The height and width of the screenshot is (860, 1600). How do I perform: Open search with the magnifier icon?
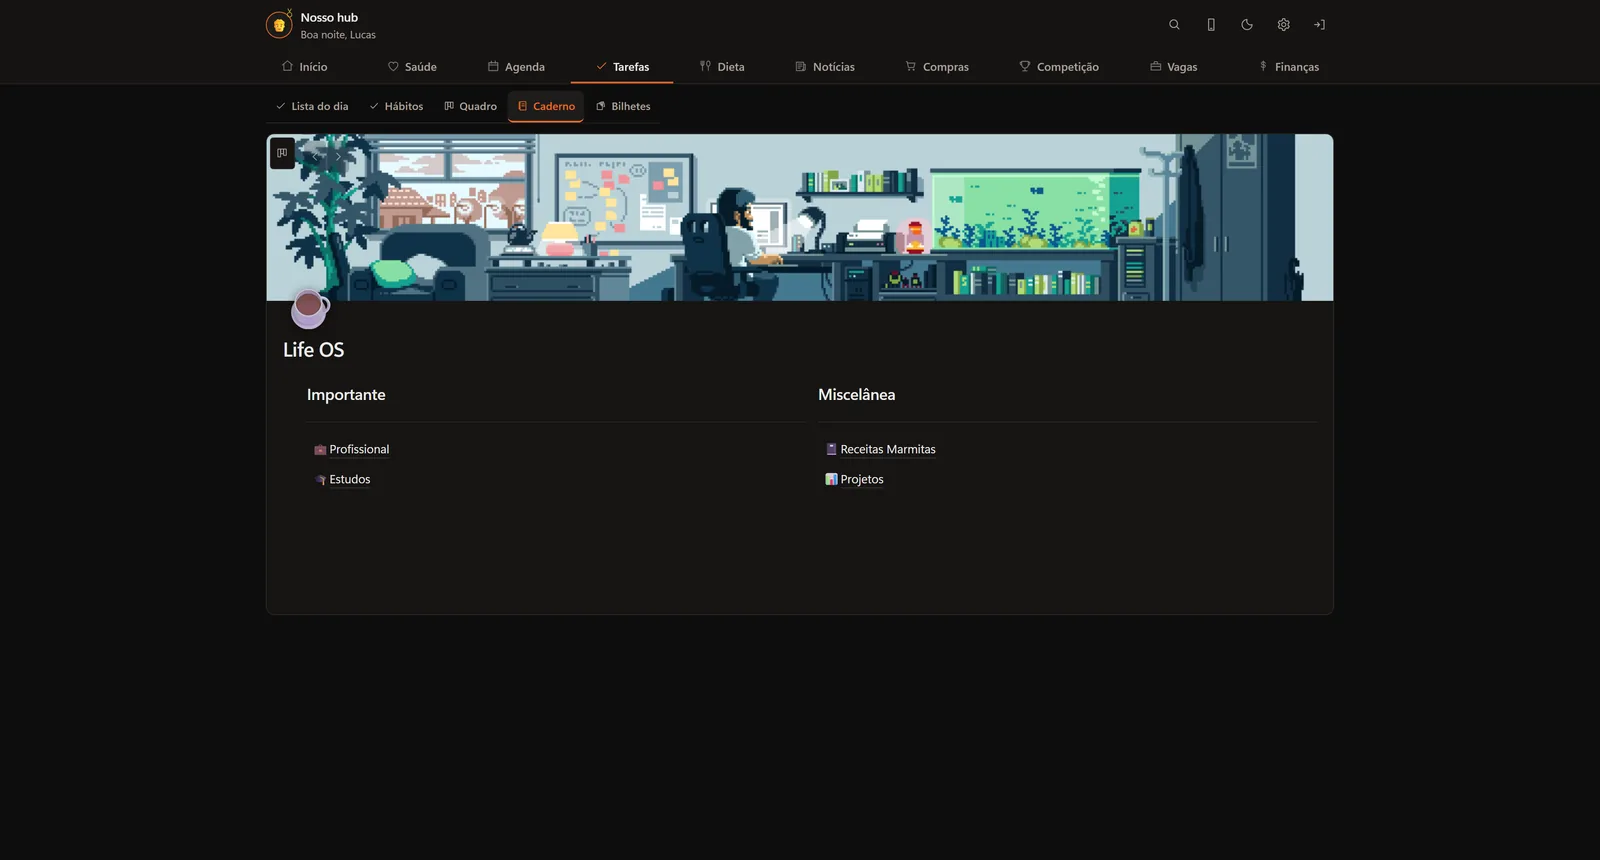point(1175,25)
